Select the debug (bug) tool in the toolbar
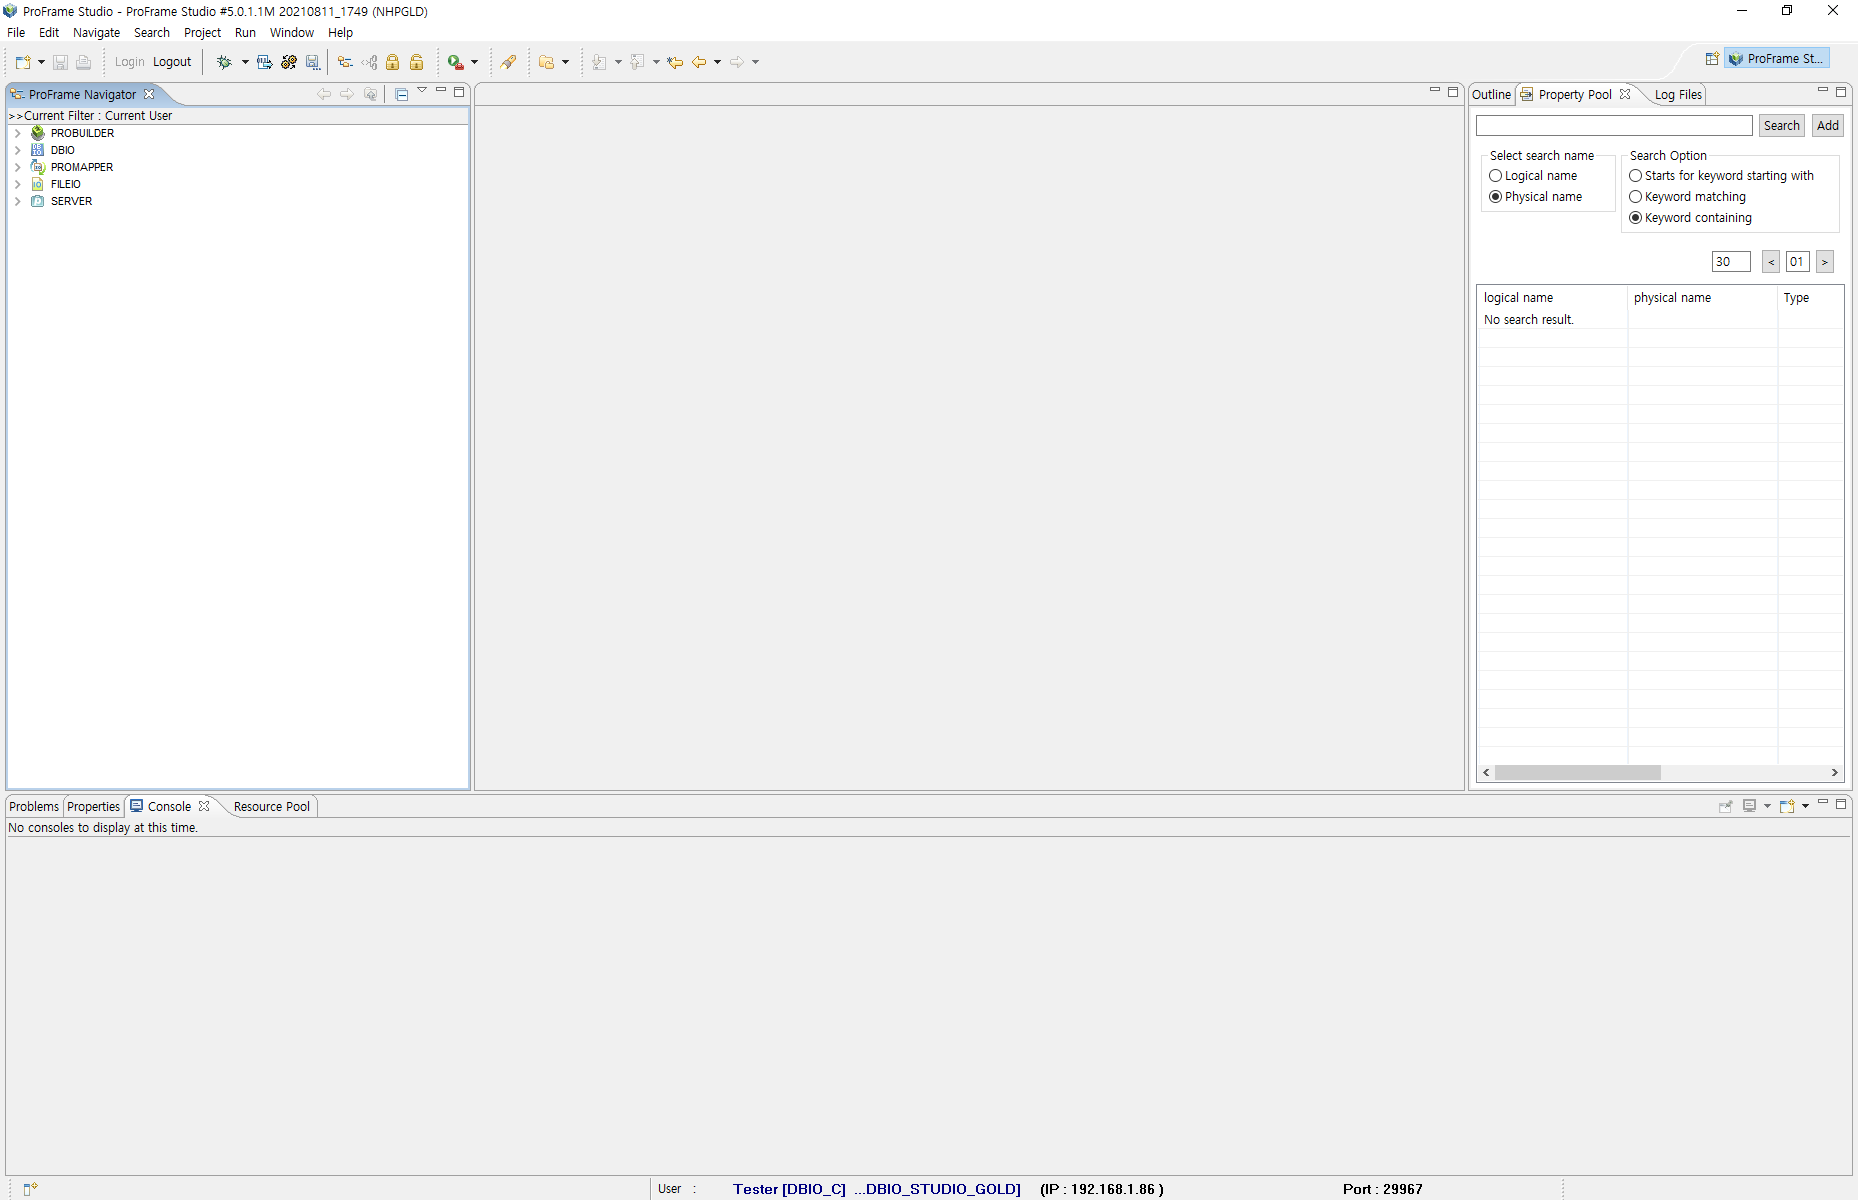 (x=224, y=62)
